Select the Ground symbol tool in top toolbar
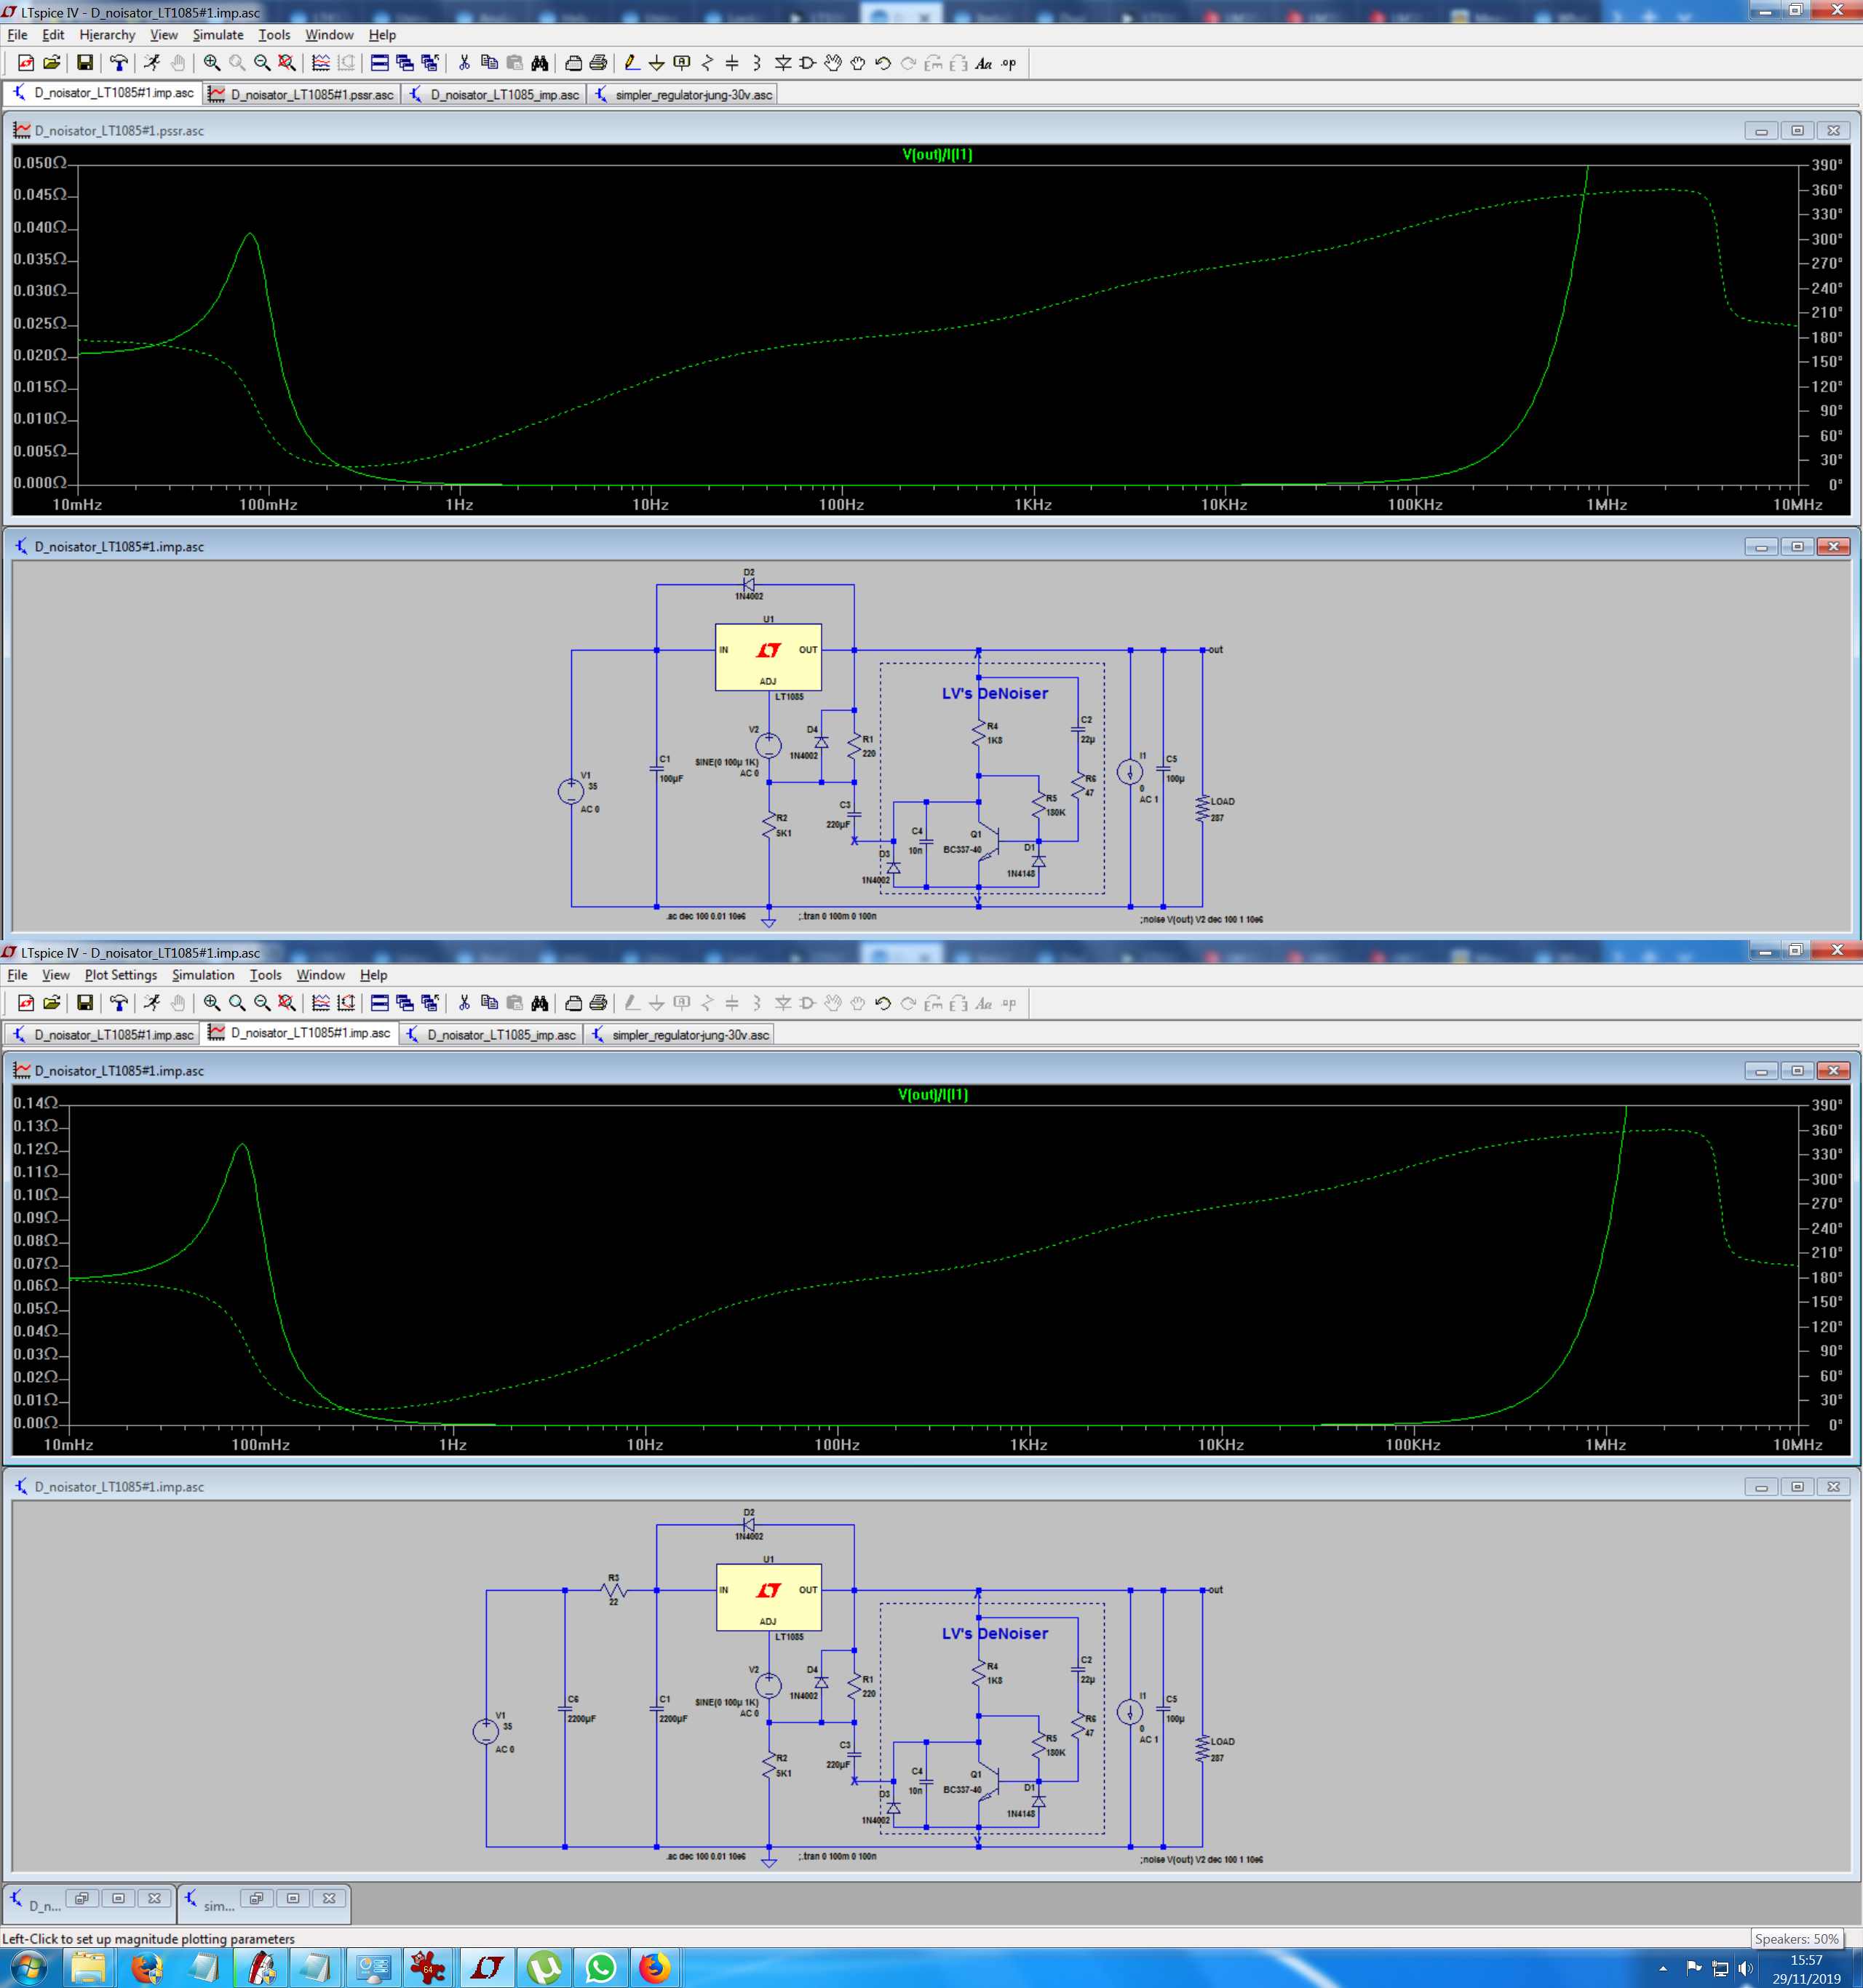 pos(657,63)
